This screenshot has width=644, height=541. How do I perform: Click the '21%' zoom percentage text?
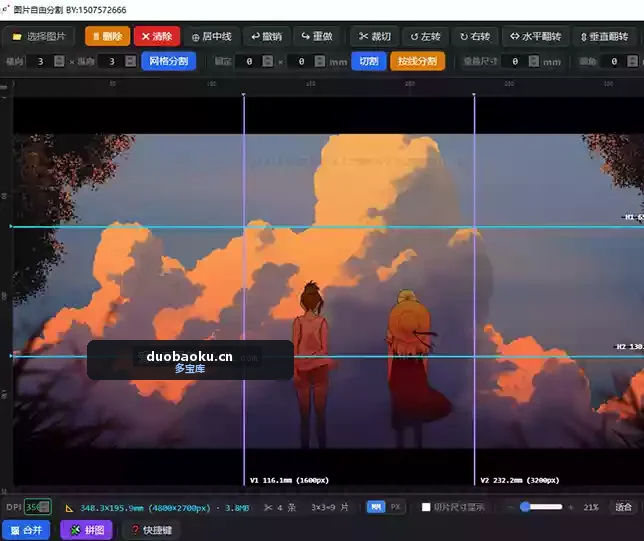[x=591, y=508]
